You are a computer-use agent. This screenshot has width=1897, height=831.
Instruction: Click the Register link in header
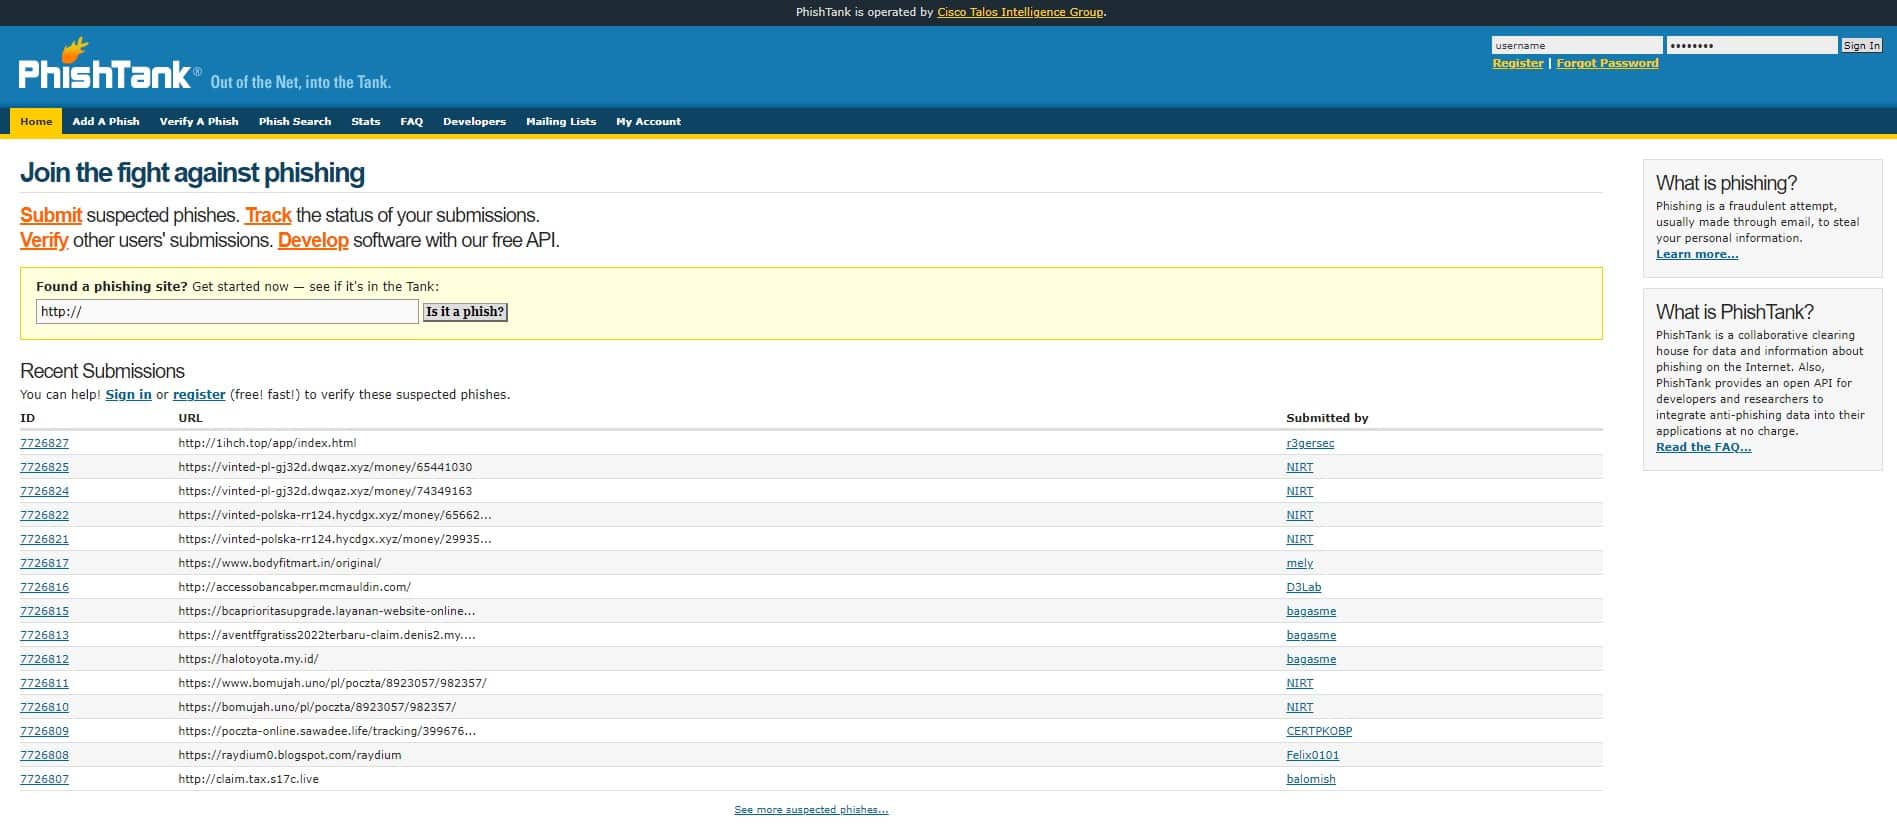point(1517,63)
